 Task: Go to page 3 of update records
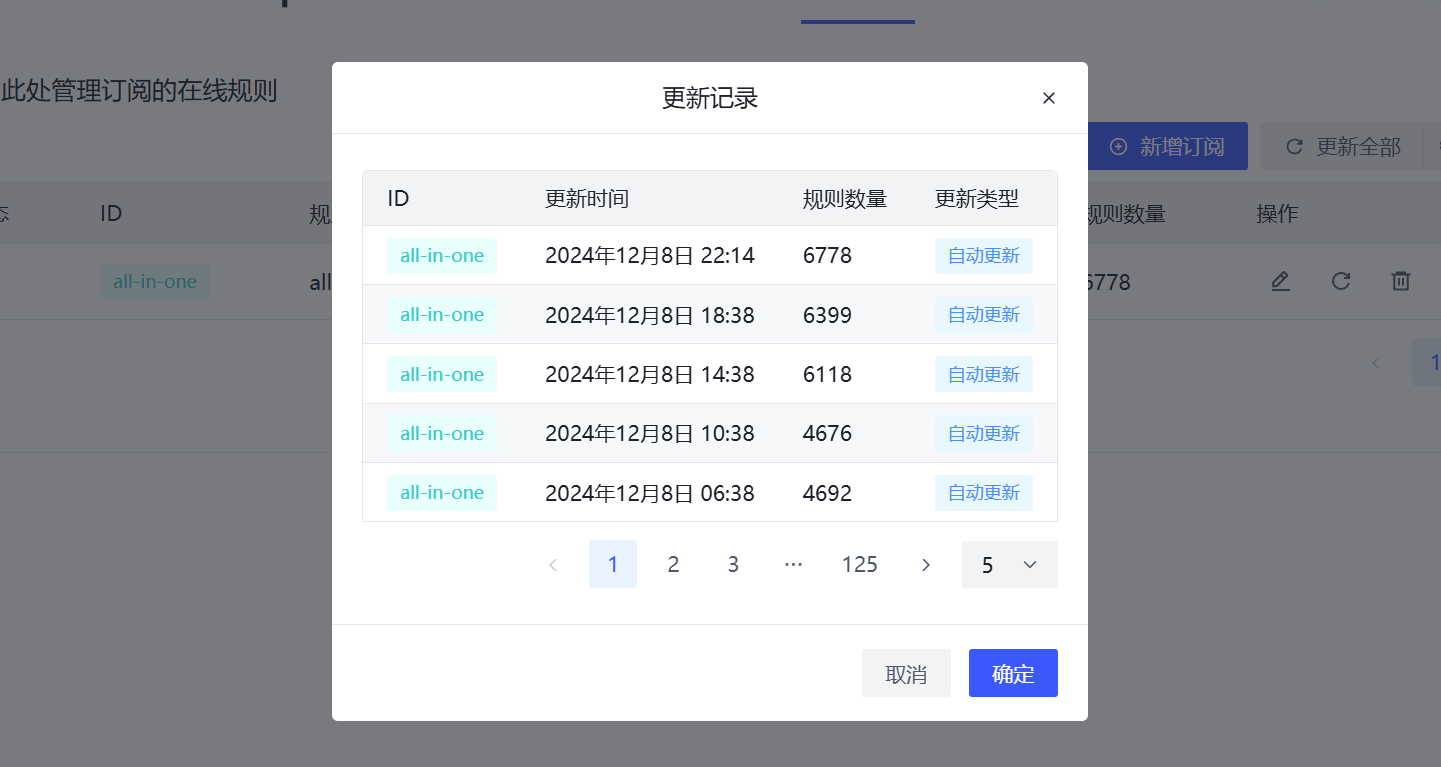[733, 565]
